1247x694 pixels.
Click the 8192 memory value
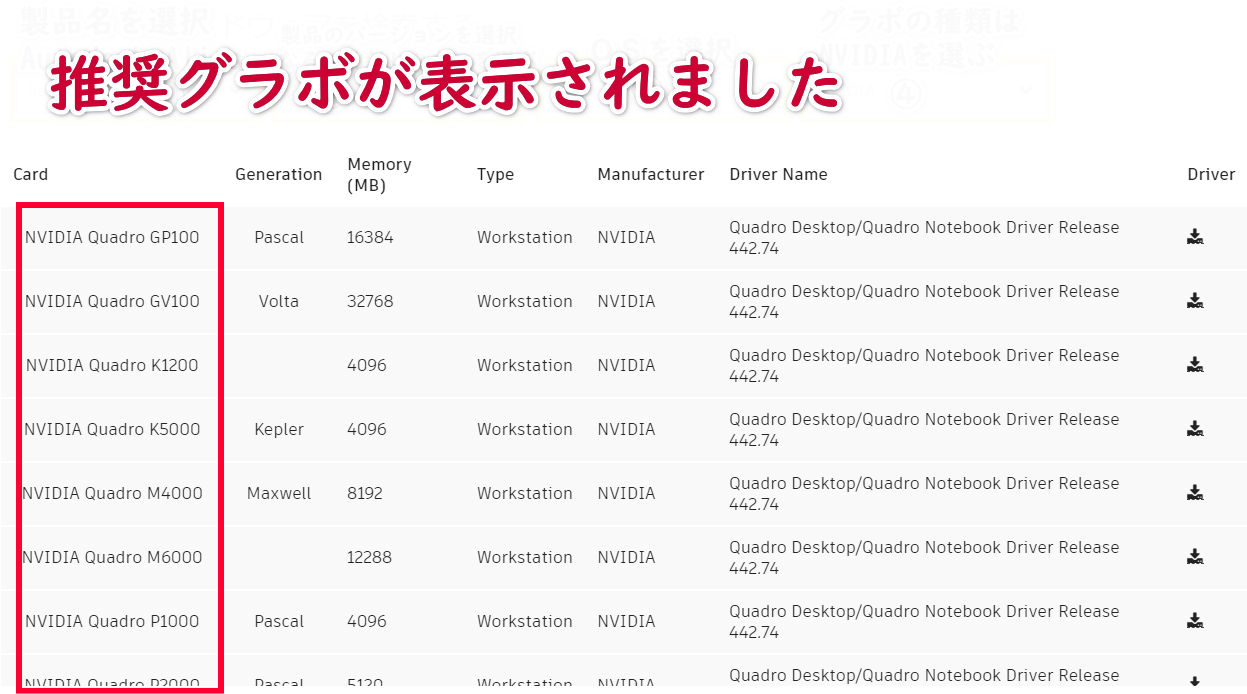365,493
